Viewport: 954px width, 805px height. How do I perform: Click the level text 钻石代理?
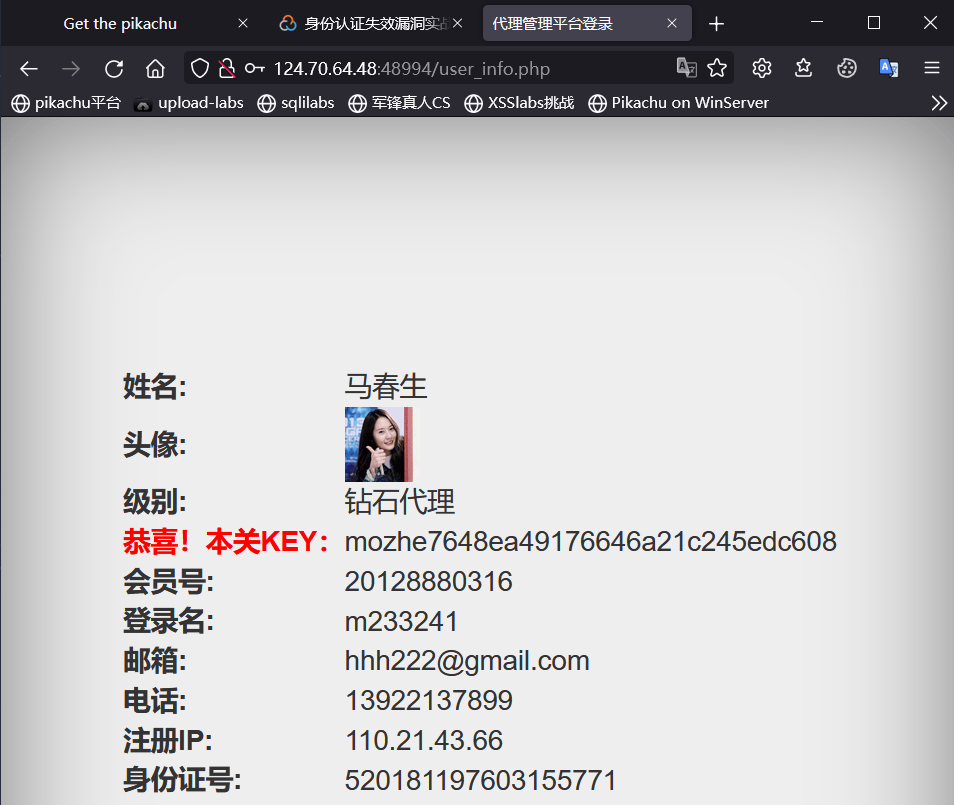coord(400,502)
